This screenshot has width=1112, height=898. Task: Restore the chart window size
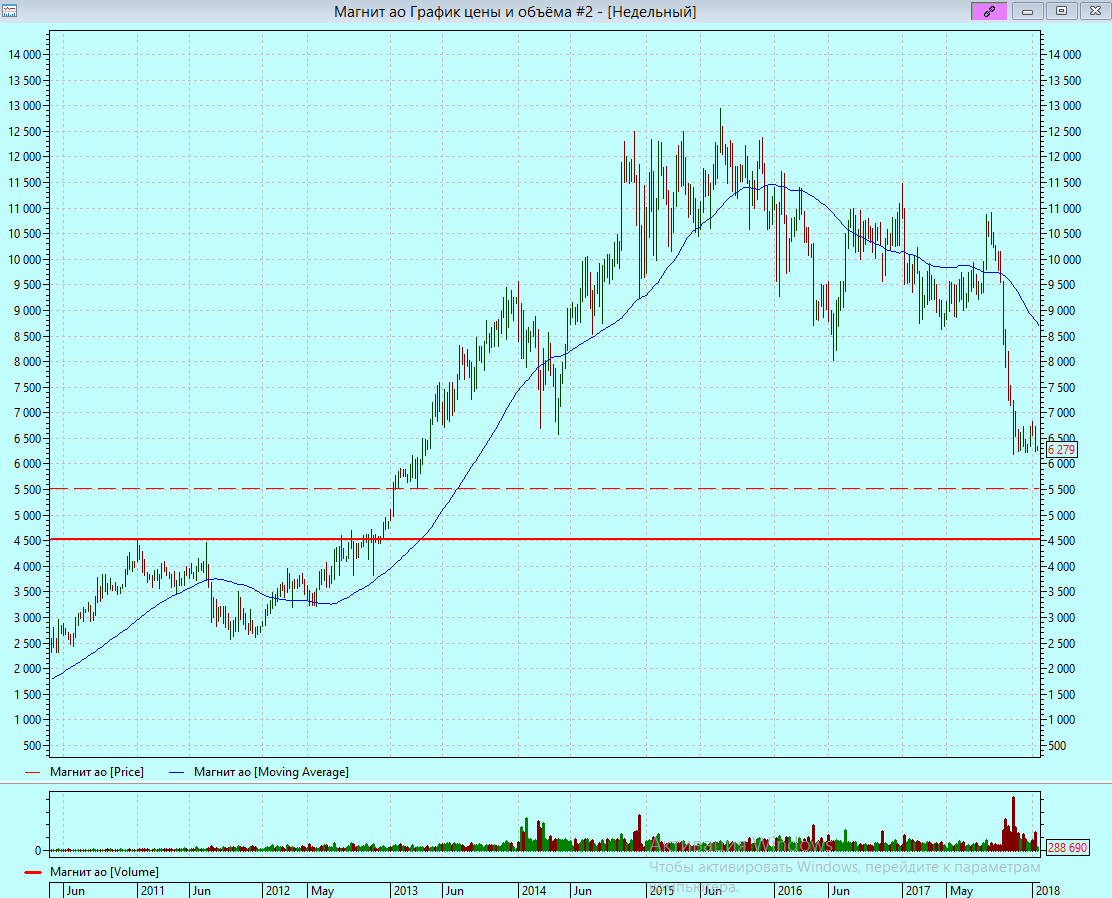tap(1061, 11)
